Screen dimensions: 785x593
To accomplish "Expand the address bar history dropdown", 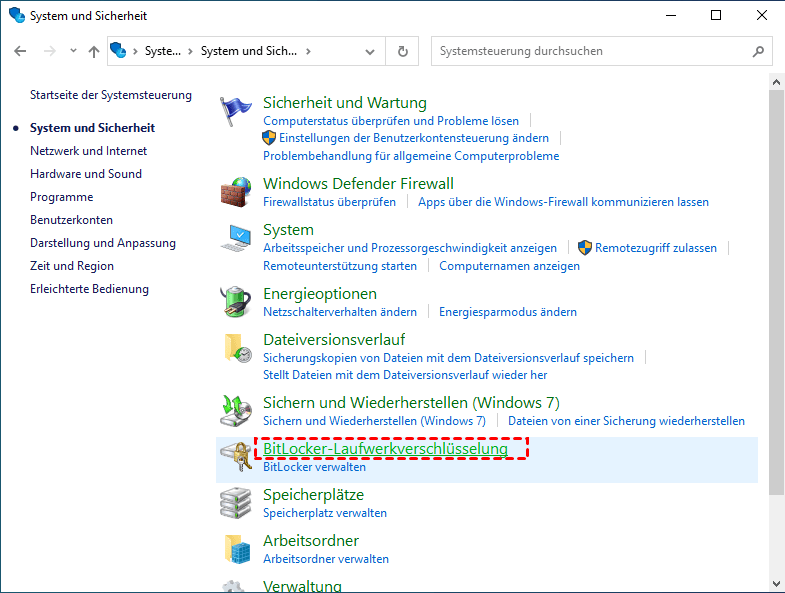I will click(370, 52).
